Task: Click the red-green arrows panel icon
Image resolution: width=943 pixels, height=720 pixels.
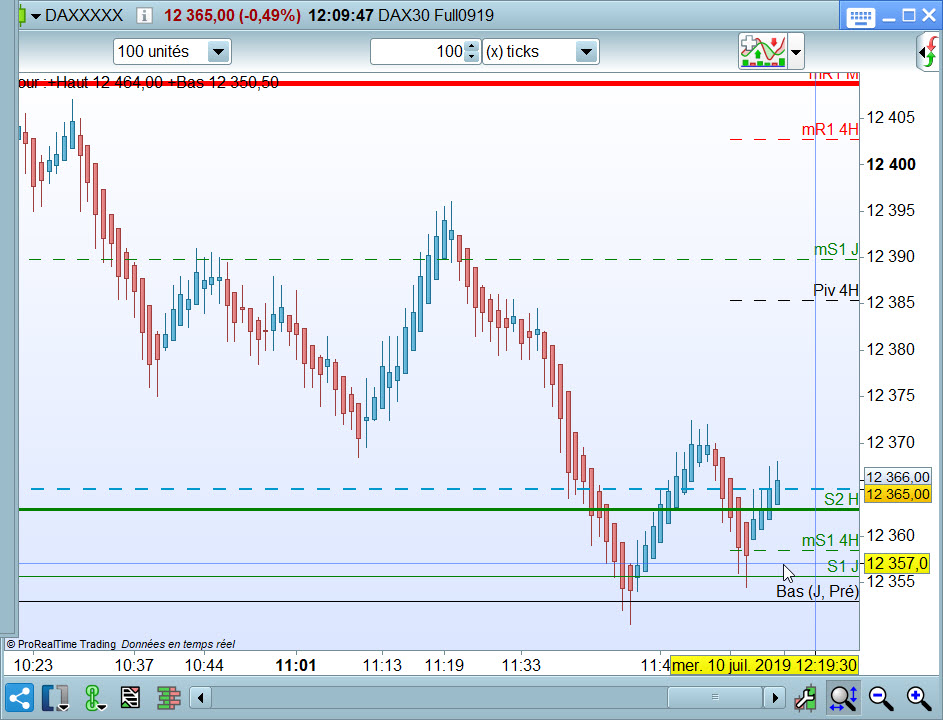Action: pyautogui.click(x=929, y=53)
